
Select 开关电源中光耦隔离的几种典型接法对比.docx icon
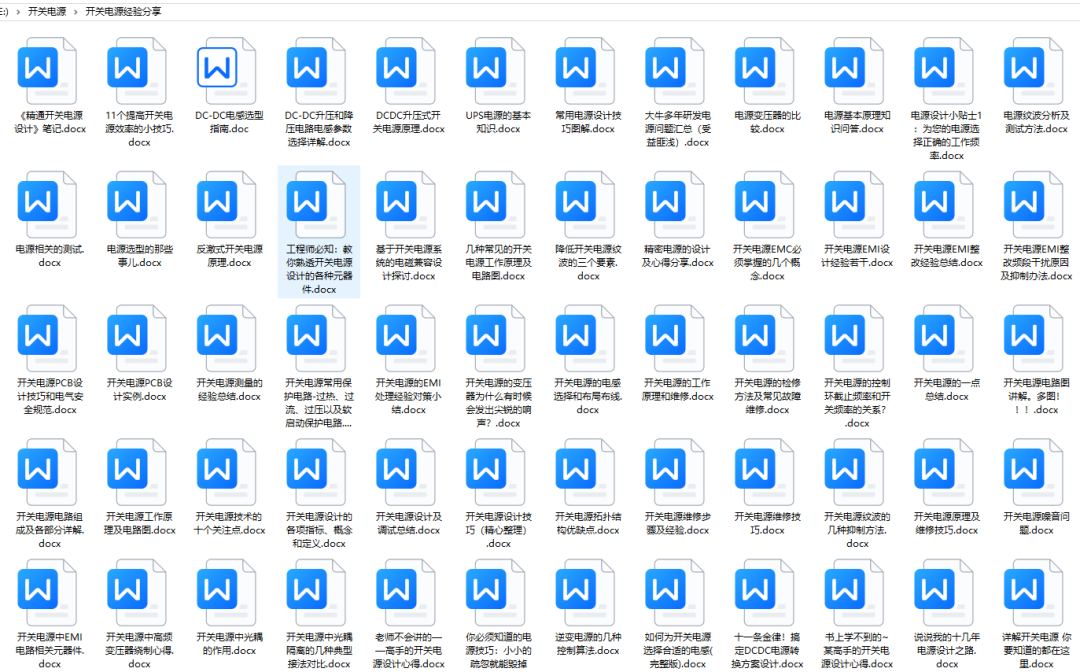(x=316, y=593)
